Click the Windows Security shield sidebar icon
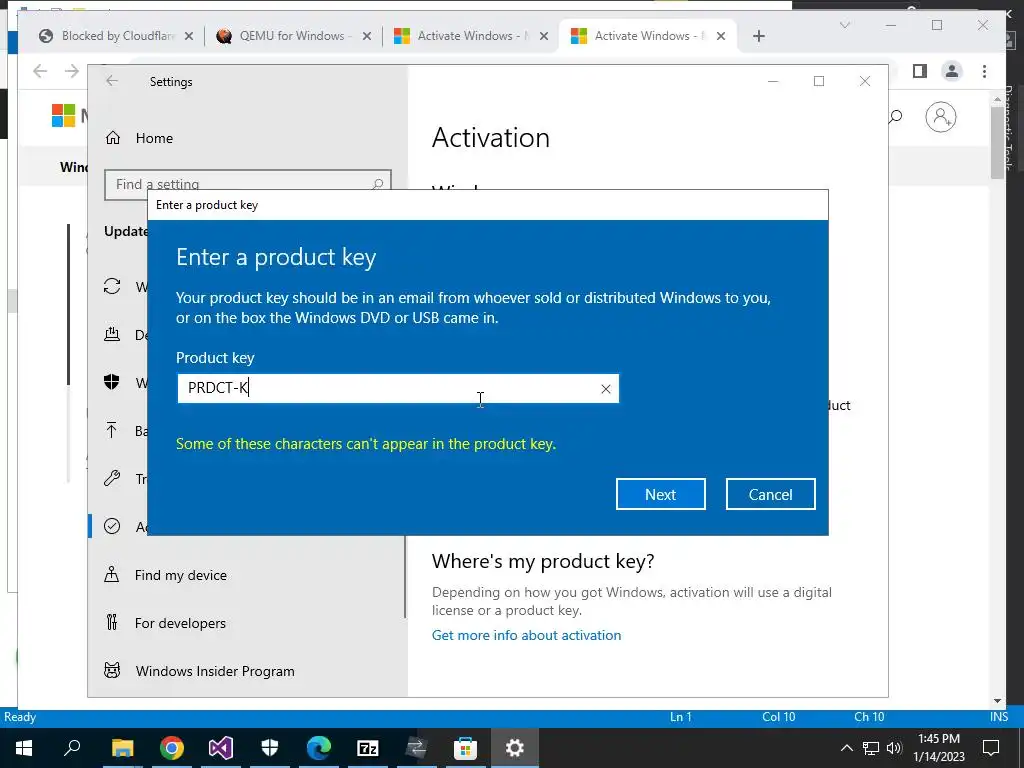 click(112, 382)
